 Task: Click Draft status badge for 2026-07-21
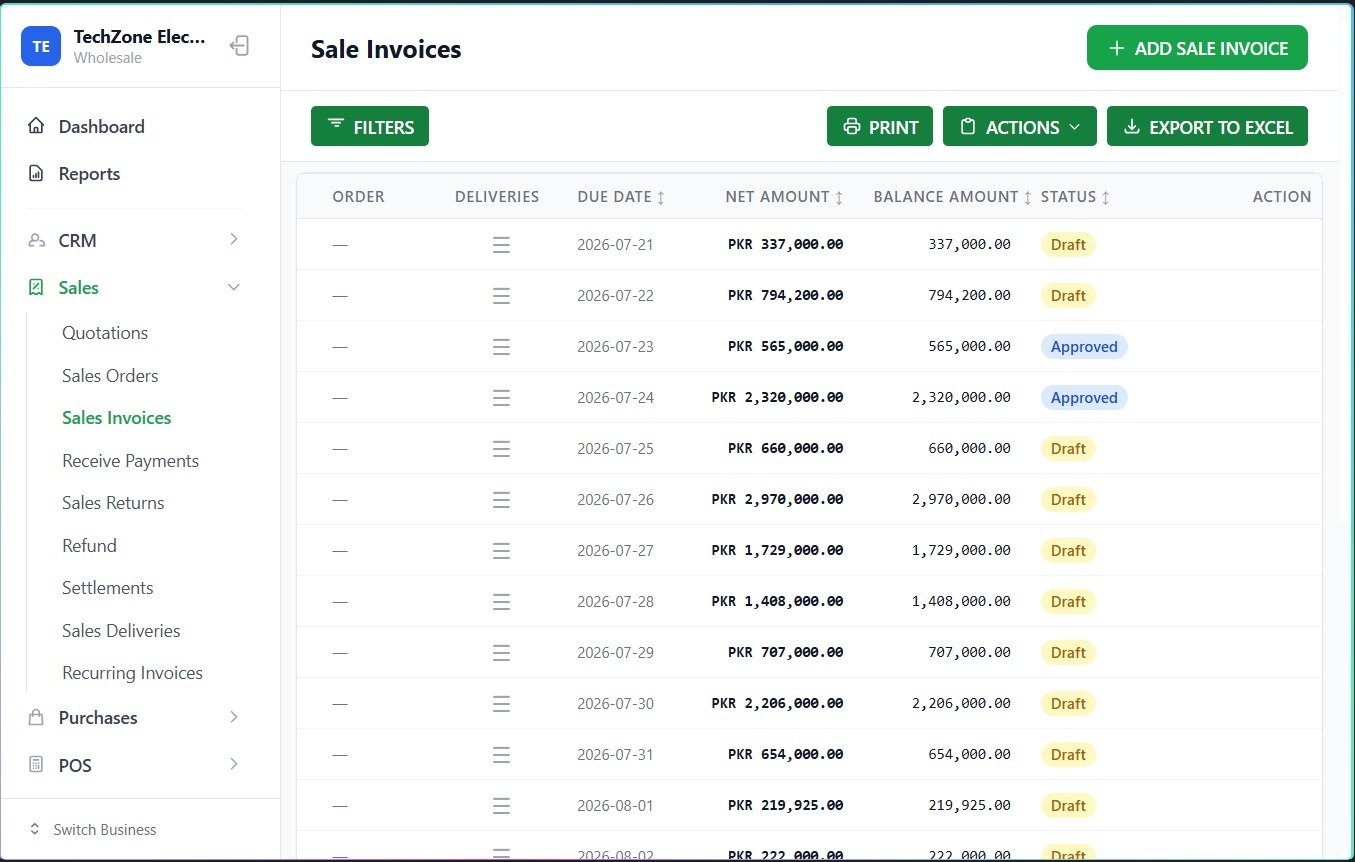pos(1068,245)
